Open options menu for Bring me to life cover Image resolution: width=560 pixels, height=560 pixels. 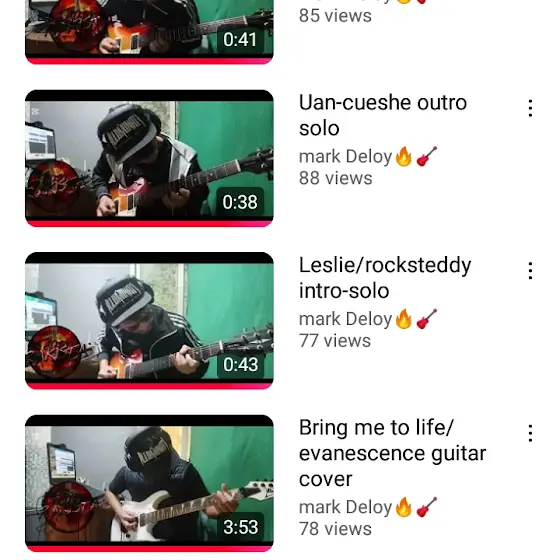[x=530, y=433]
